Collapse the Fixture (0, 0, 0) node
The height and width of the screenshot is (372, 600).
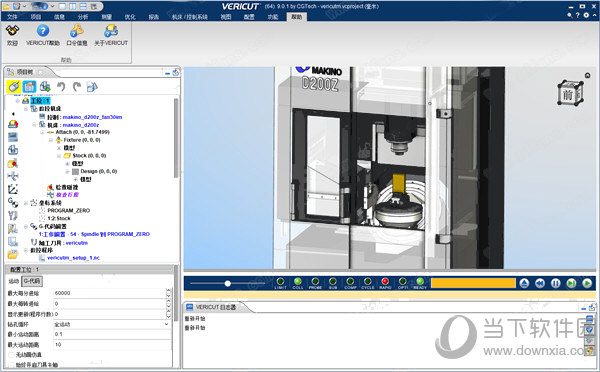coord(51,140)
